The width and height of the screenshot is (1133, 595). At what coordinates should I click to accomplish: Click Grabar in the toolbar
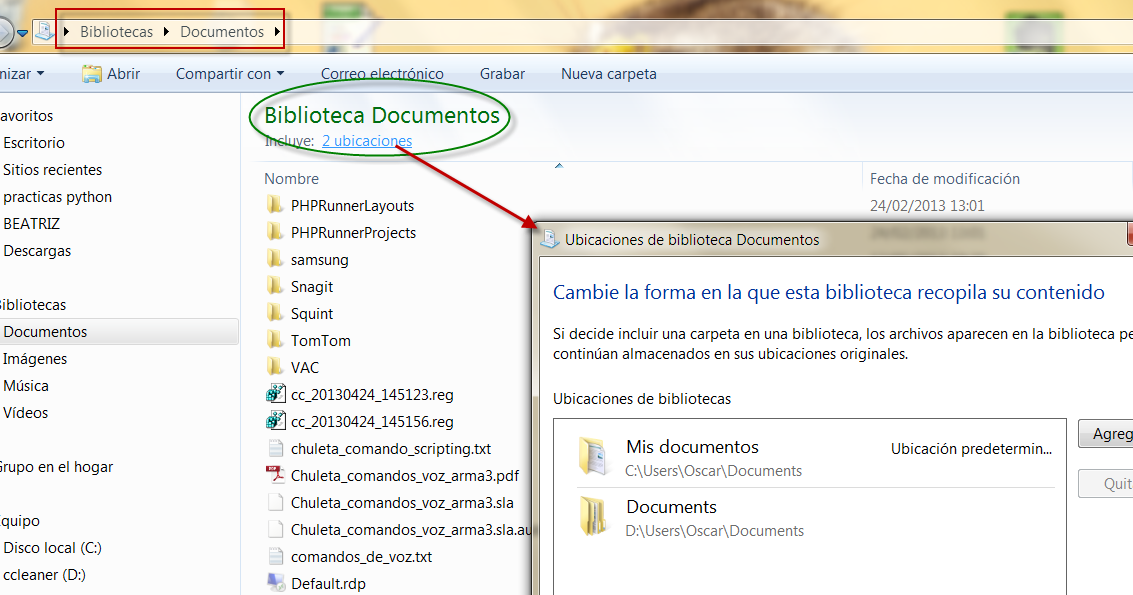pyautogui.click(x=502, y=73)
